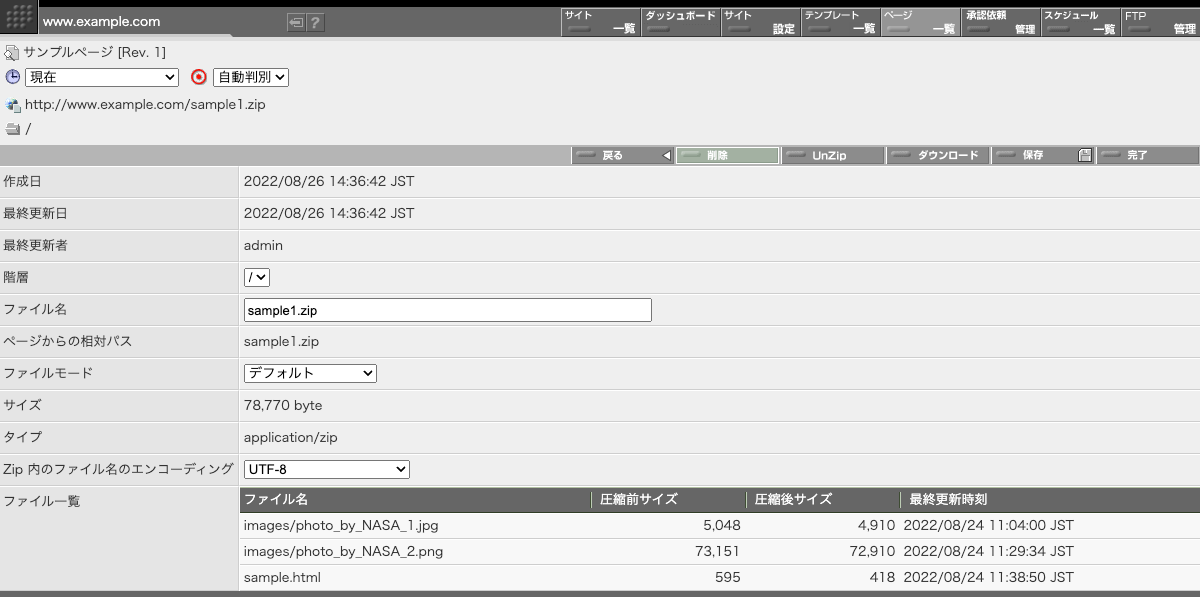1200x597 pixels.
Task: Click the link icon before the sample1.zip URL
Action: (x=11, y=104)
